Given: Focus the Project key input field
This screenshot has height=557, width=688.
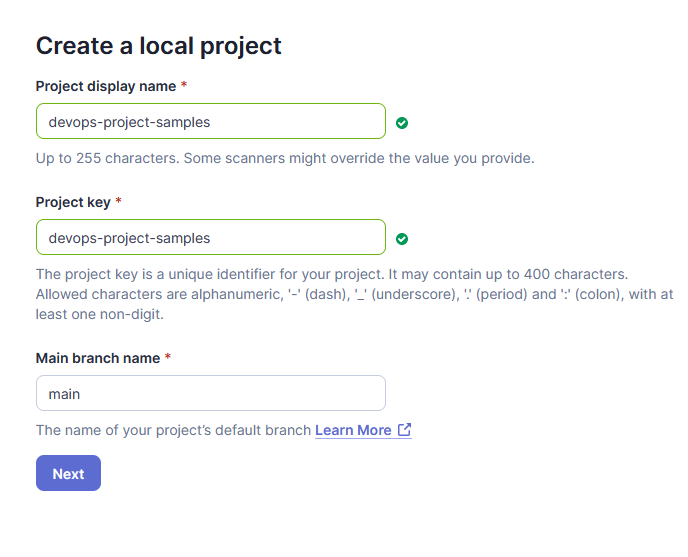Looking at the screenshot, I should (211, 237).
